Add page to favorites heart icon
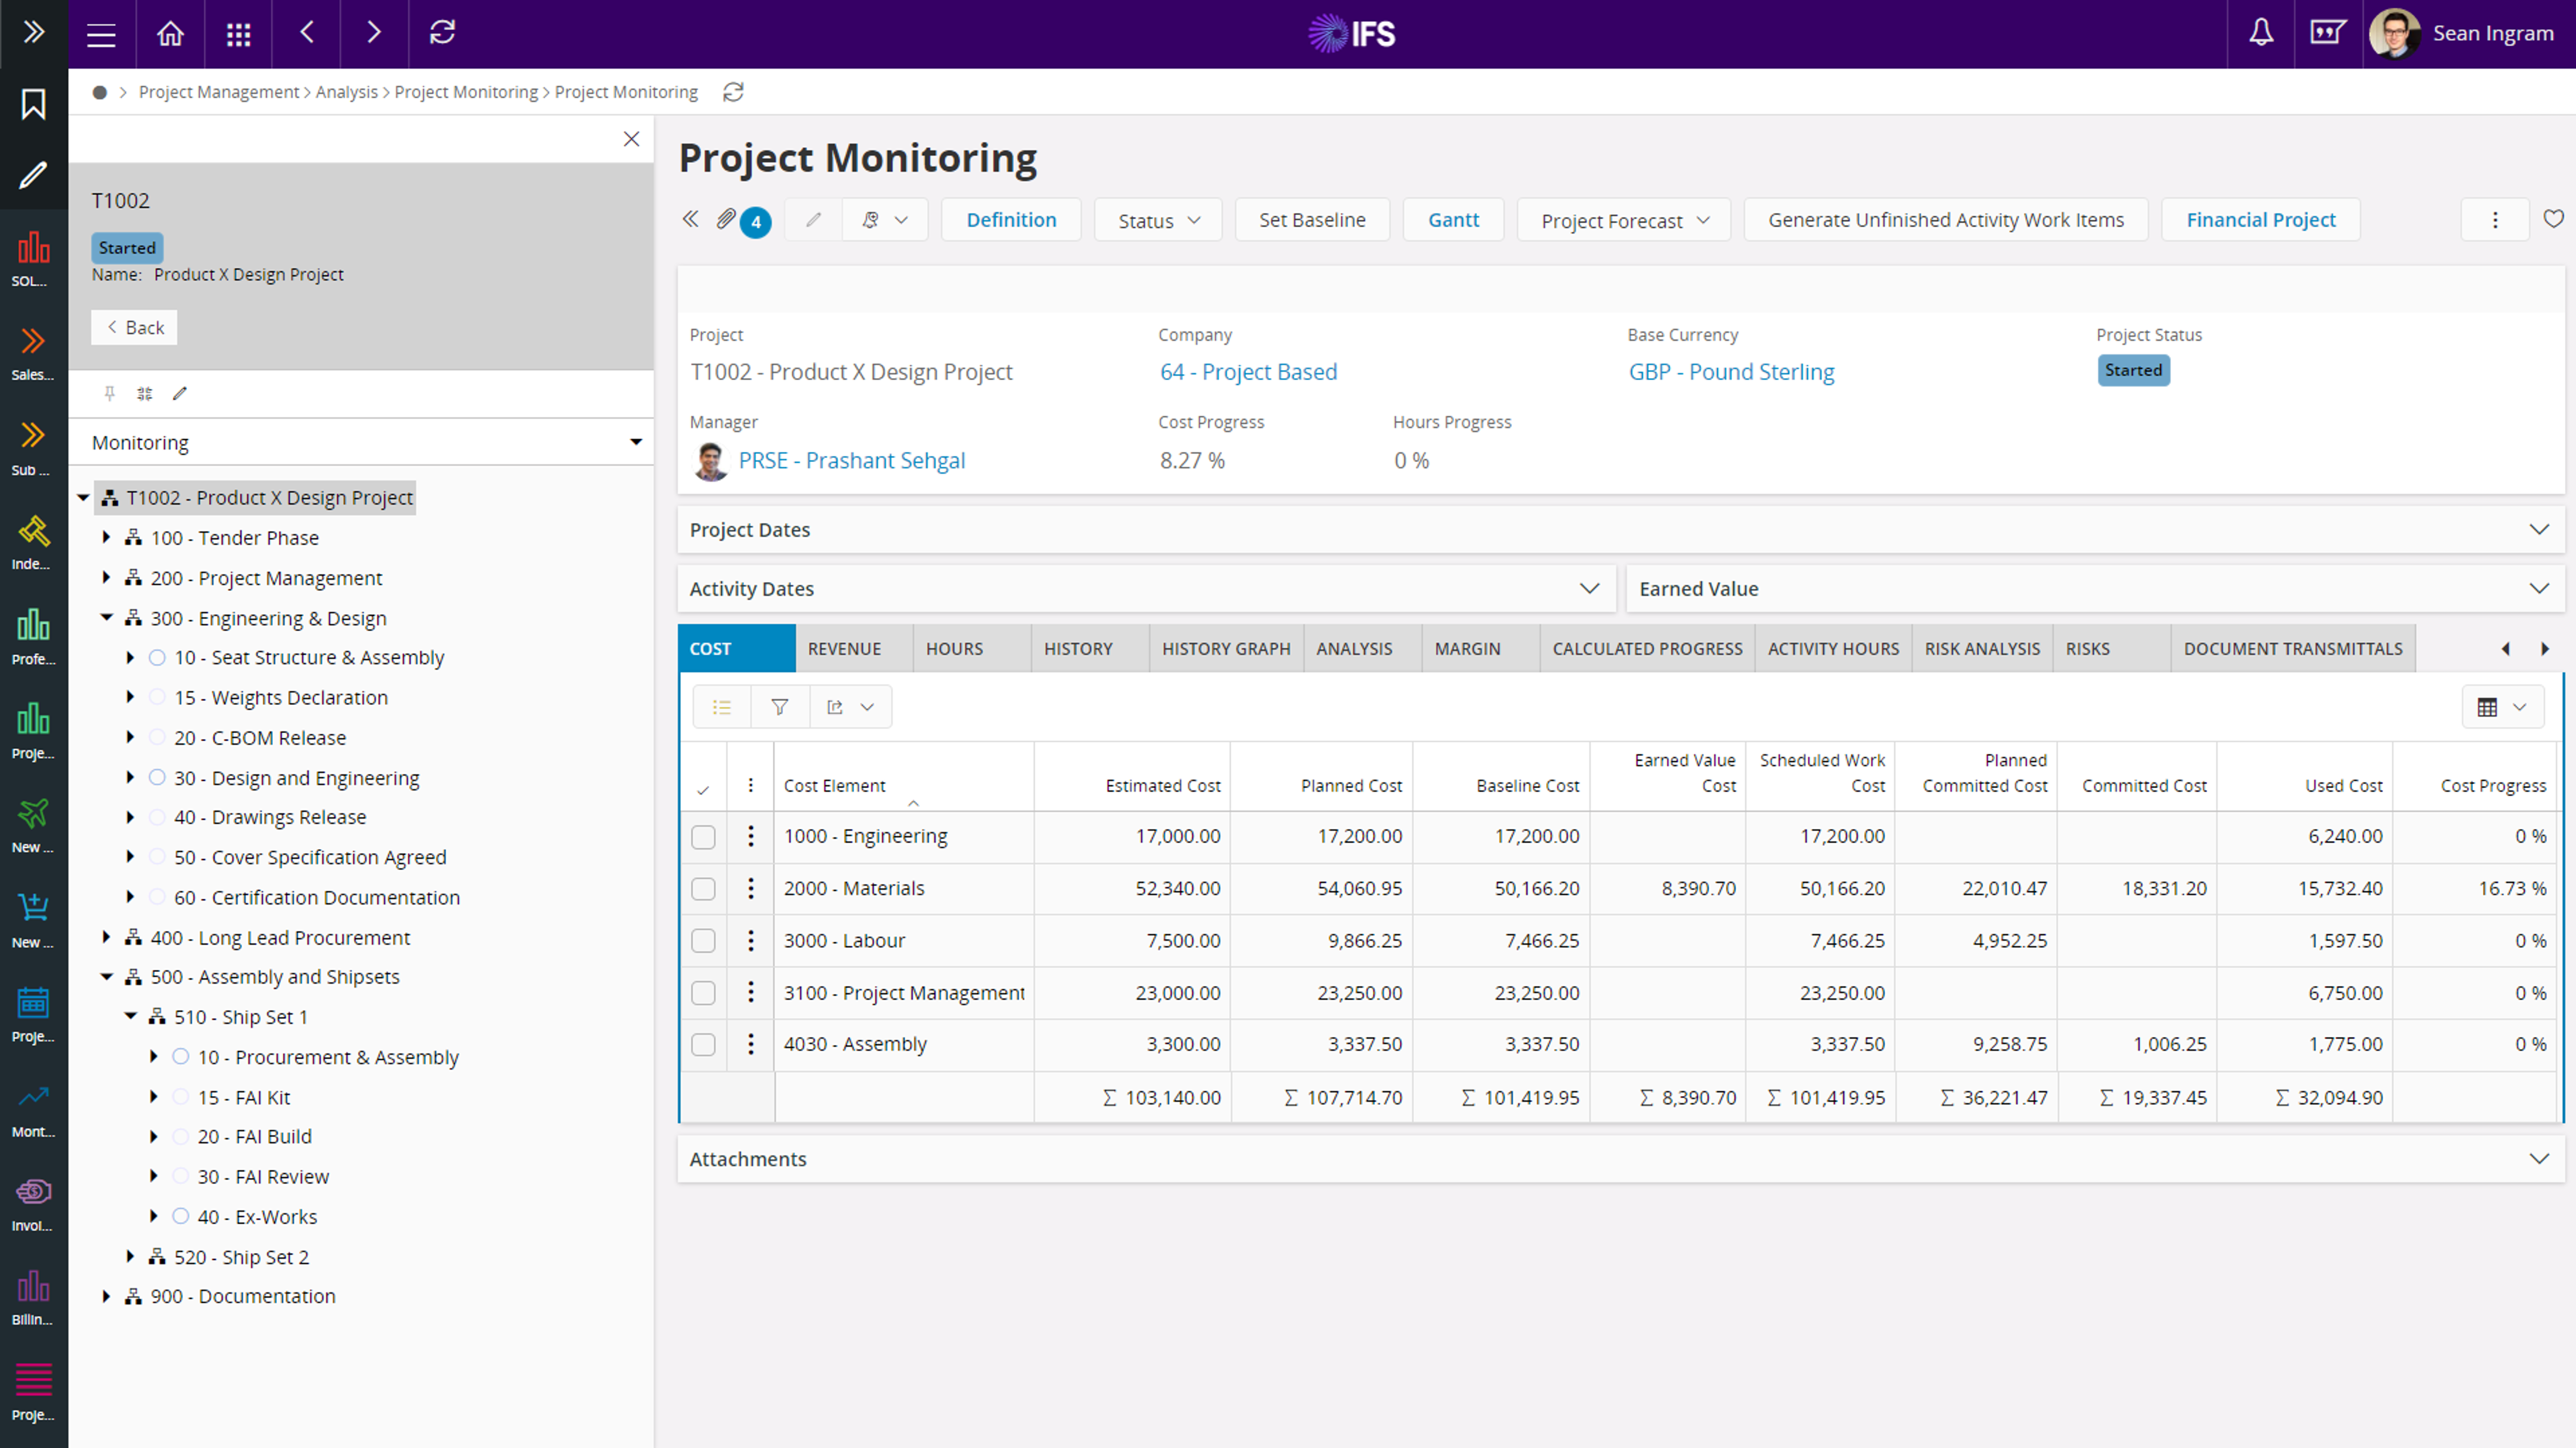The image size is (2576, 1448). tap(2553, 219)
